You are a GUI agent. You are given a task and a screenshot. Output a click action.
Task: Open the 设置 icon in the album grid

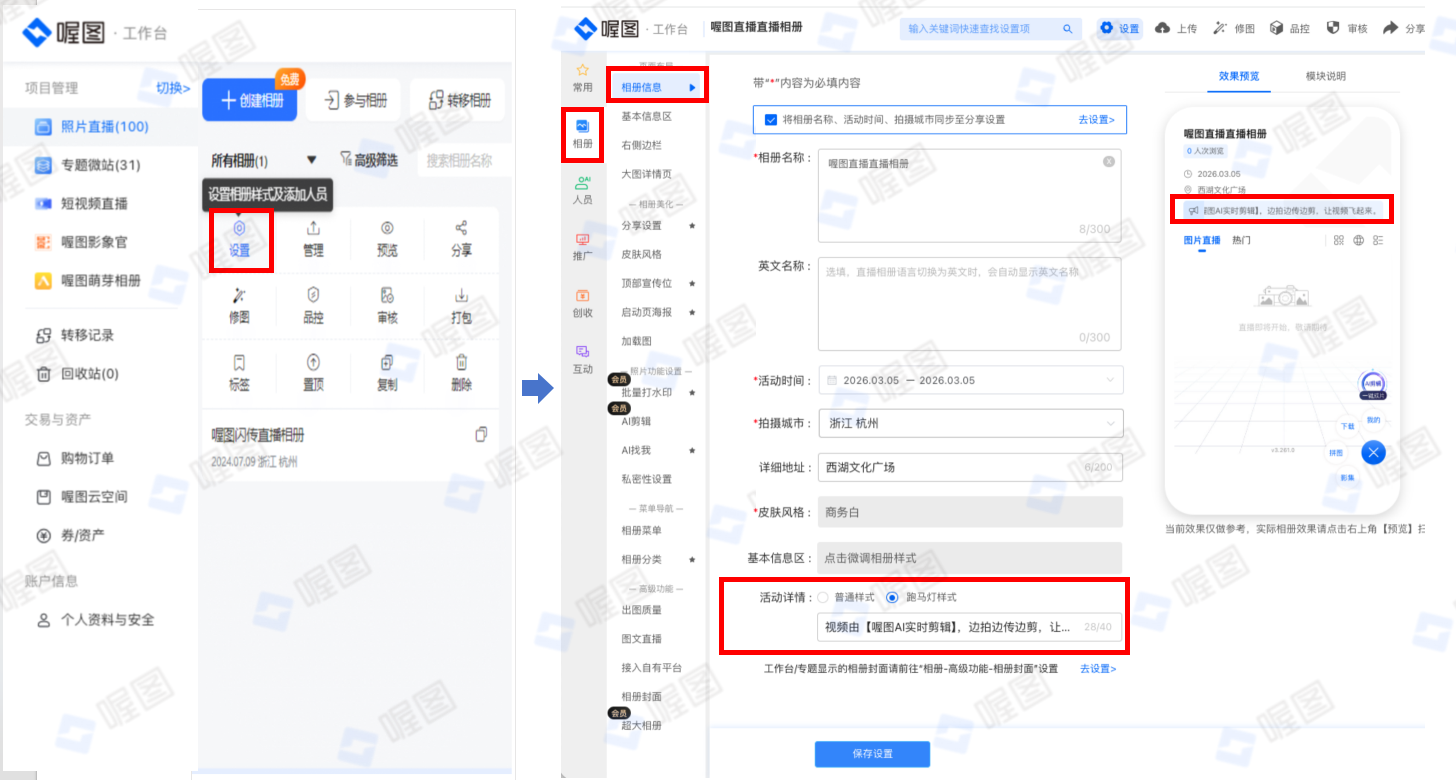(239, 228)
